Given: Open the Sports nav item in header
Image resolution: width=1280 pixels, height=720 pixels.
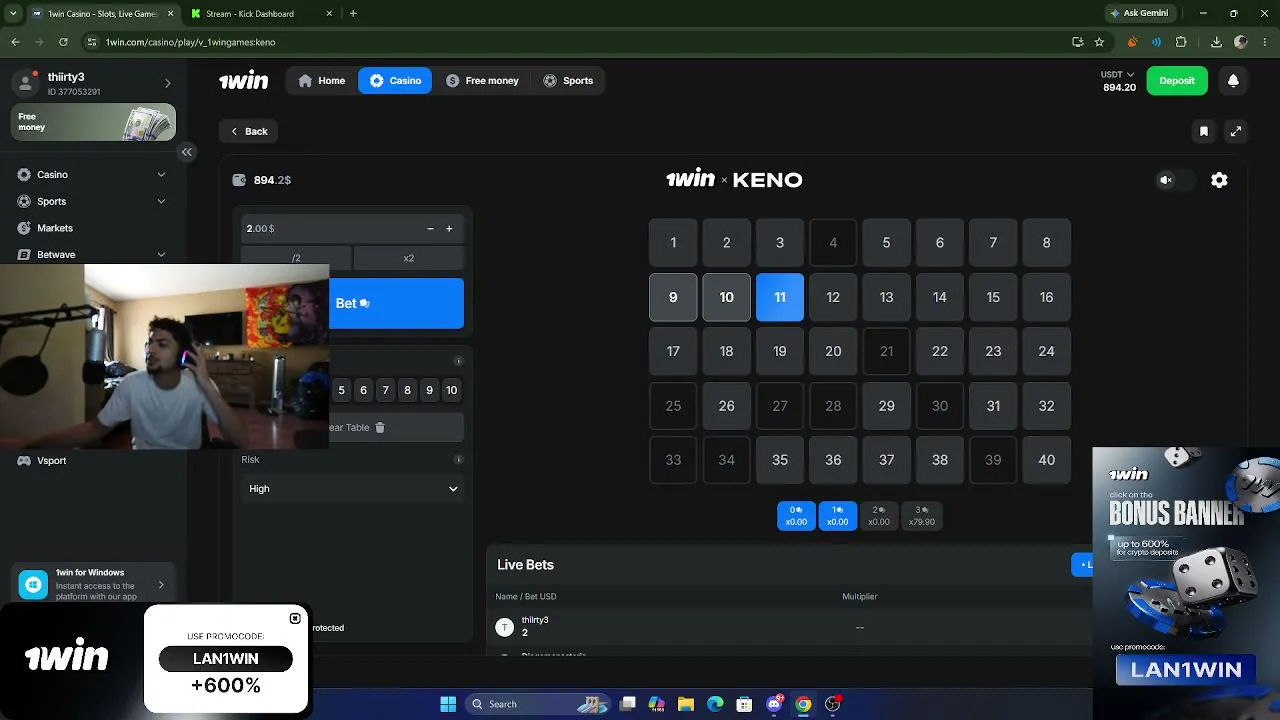Looking at the screenshot, I should tap(568, 81).
